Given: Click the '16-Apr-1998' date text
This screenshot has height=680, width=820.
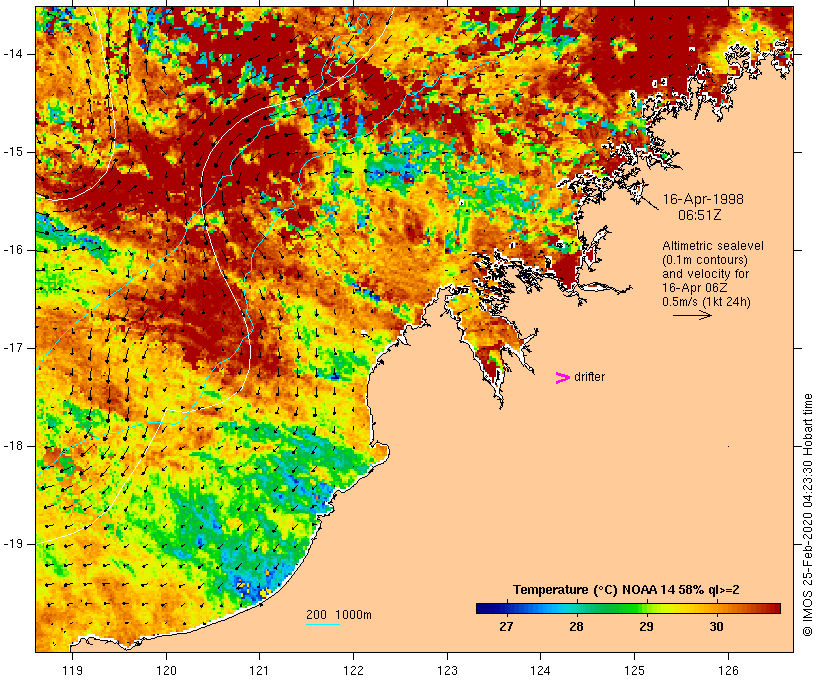Looking at the screenshot, I should [x=703, y=199].
